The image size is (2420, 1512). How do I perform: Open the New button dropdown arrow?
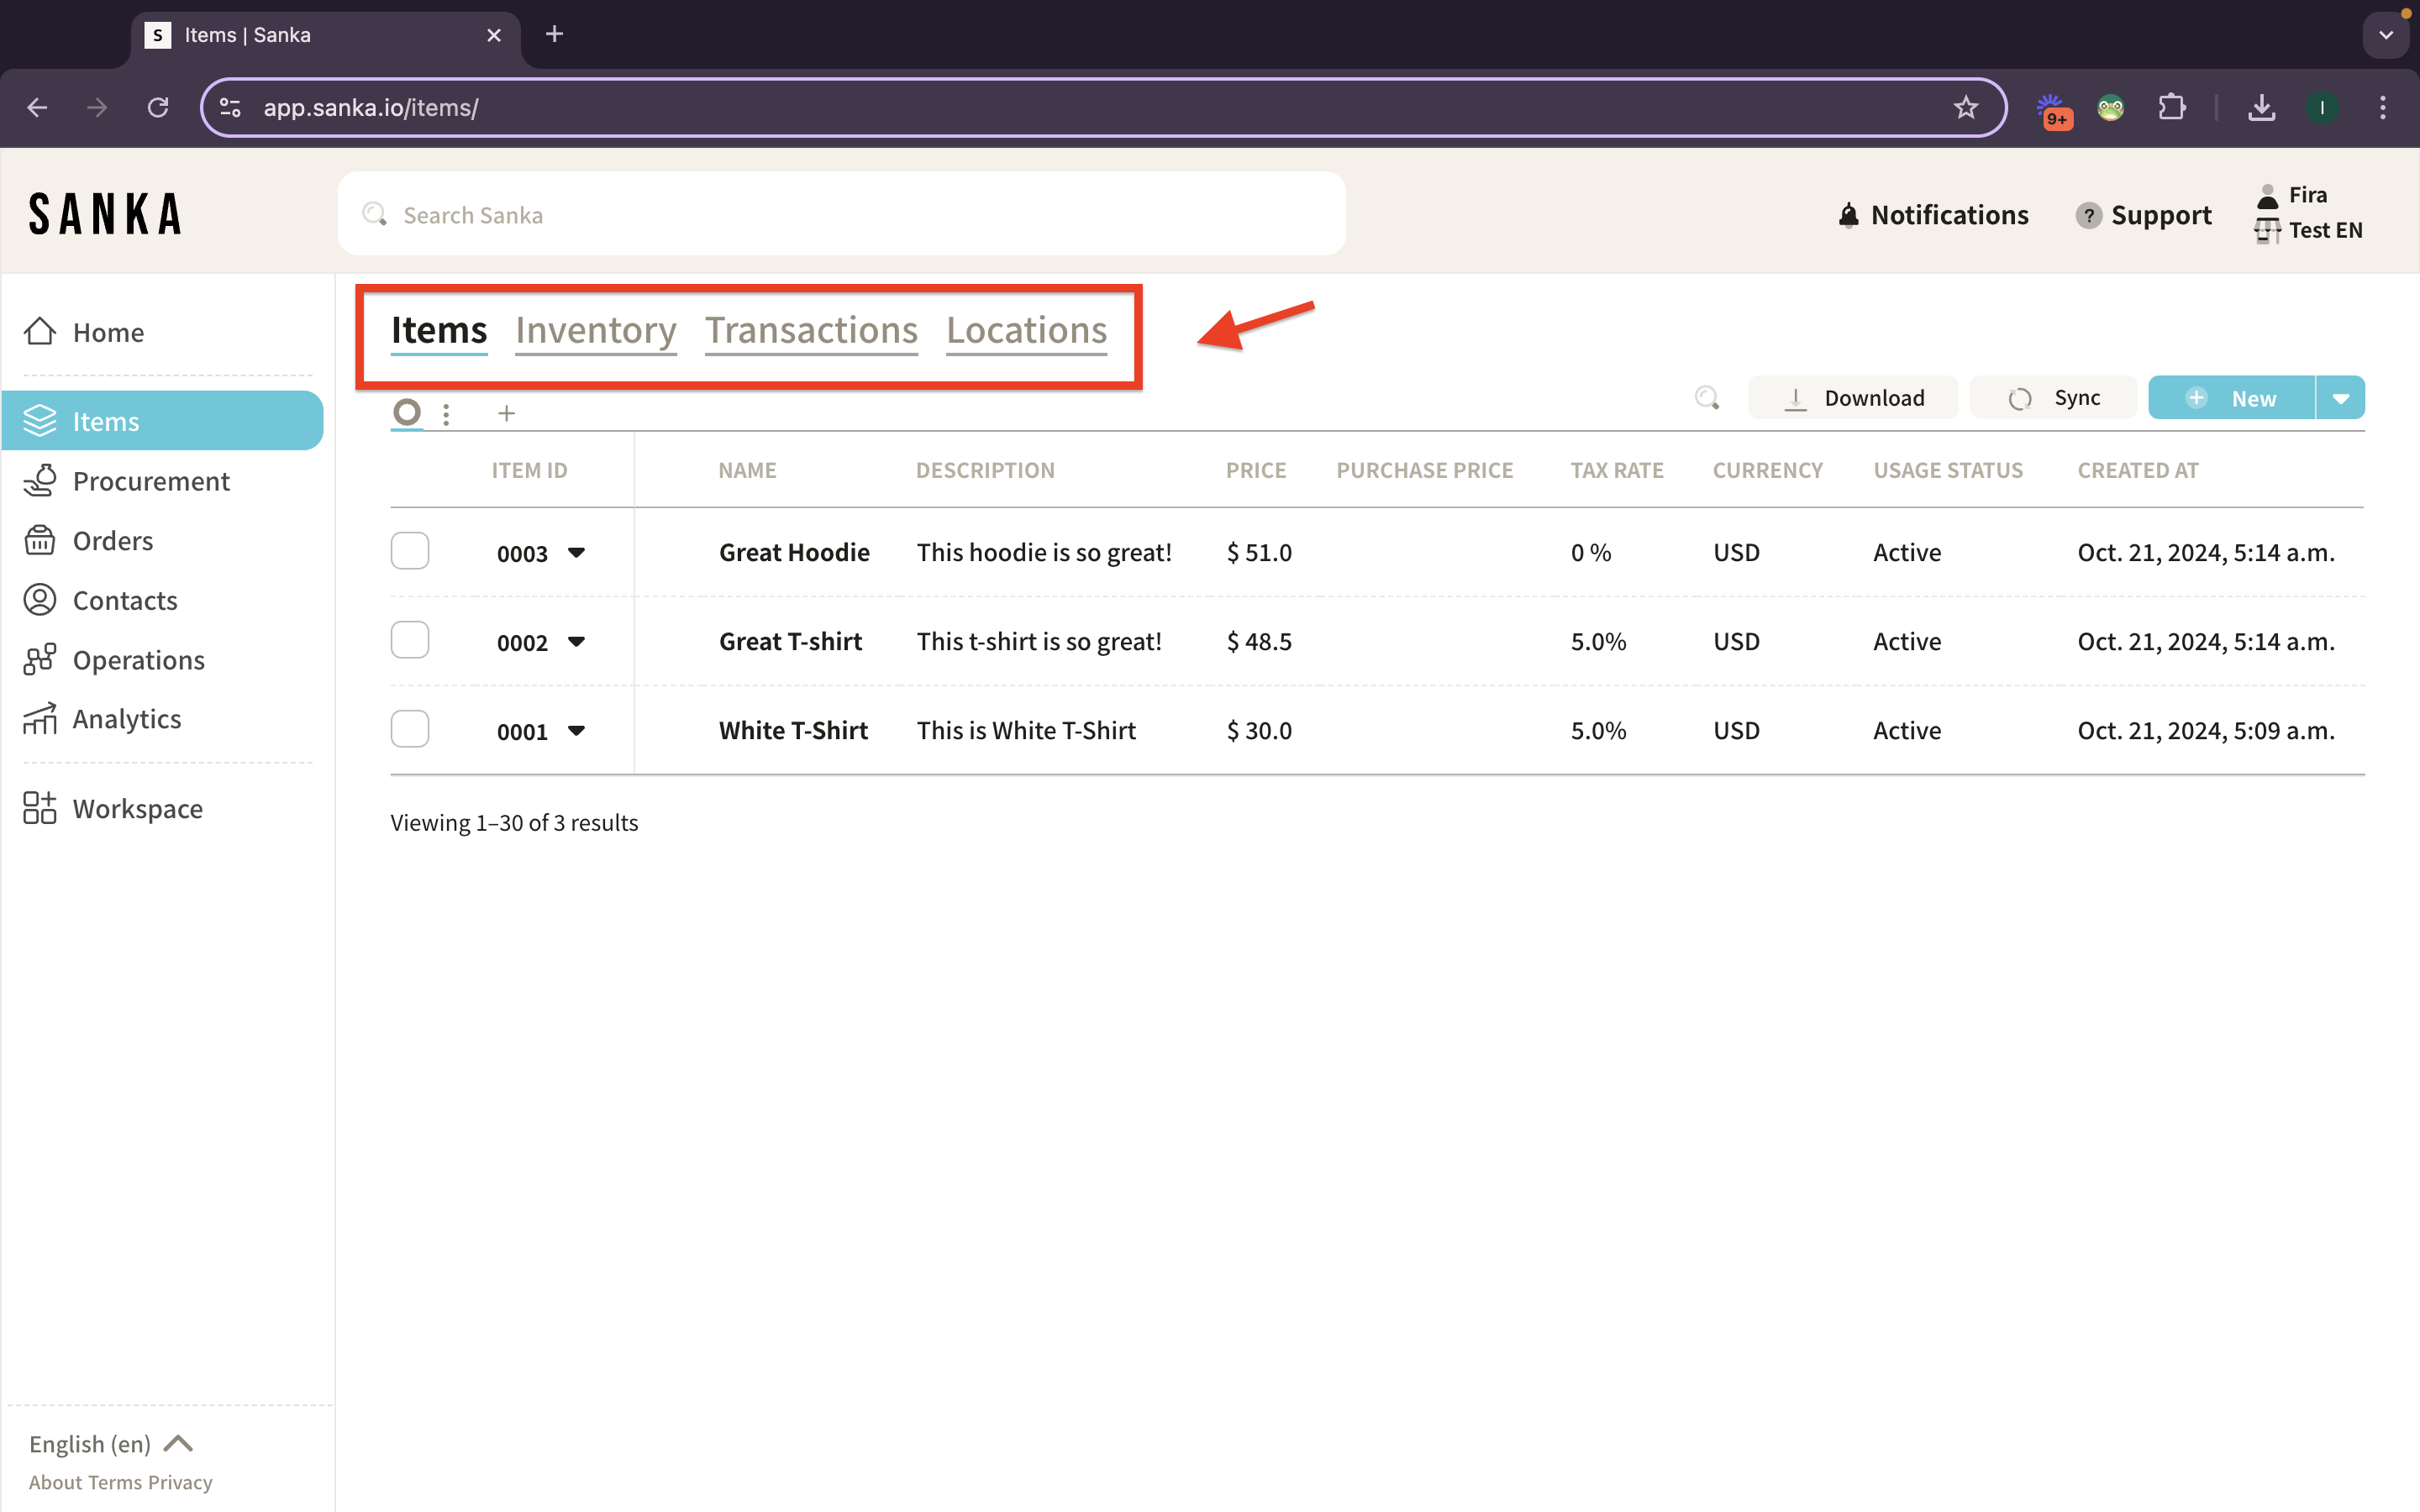(2340, 398)
